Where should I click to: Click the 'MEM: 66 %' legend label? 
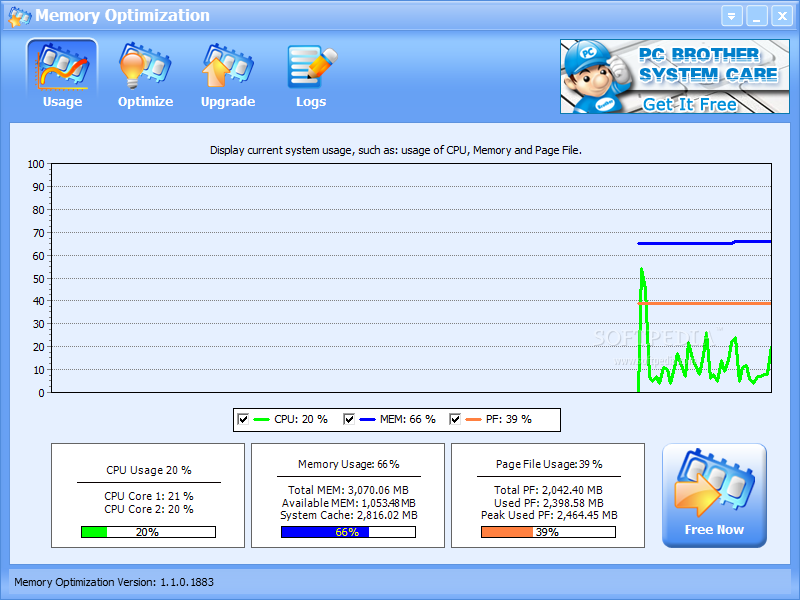tap(408, 419)
